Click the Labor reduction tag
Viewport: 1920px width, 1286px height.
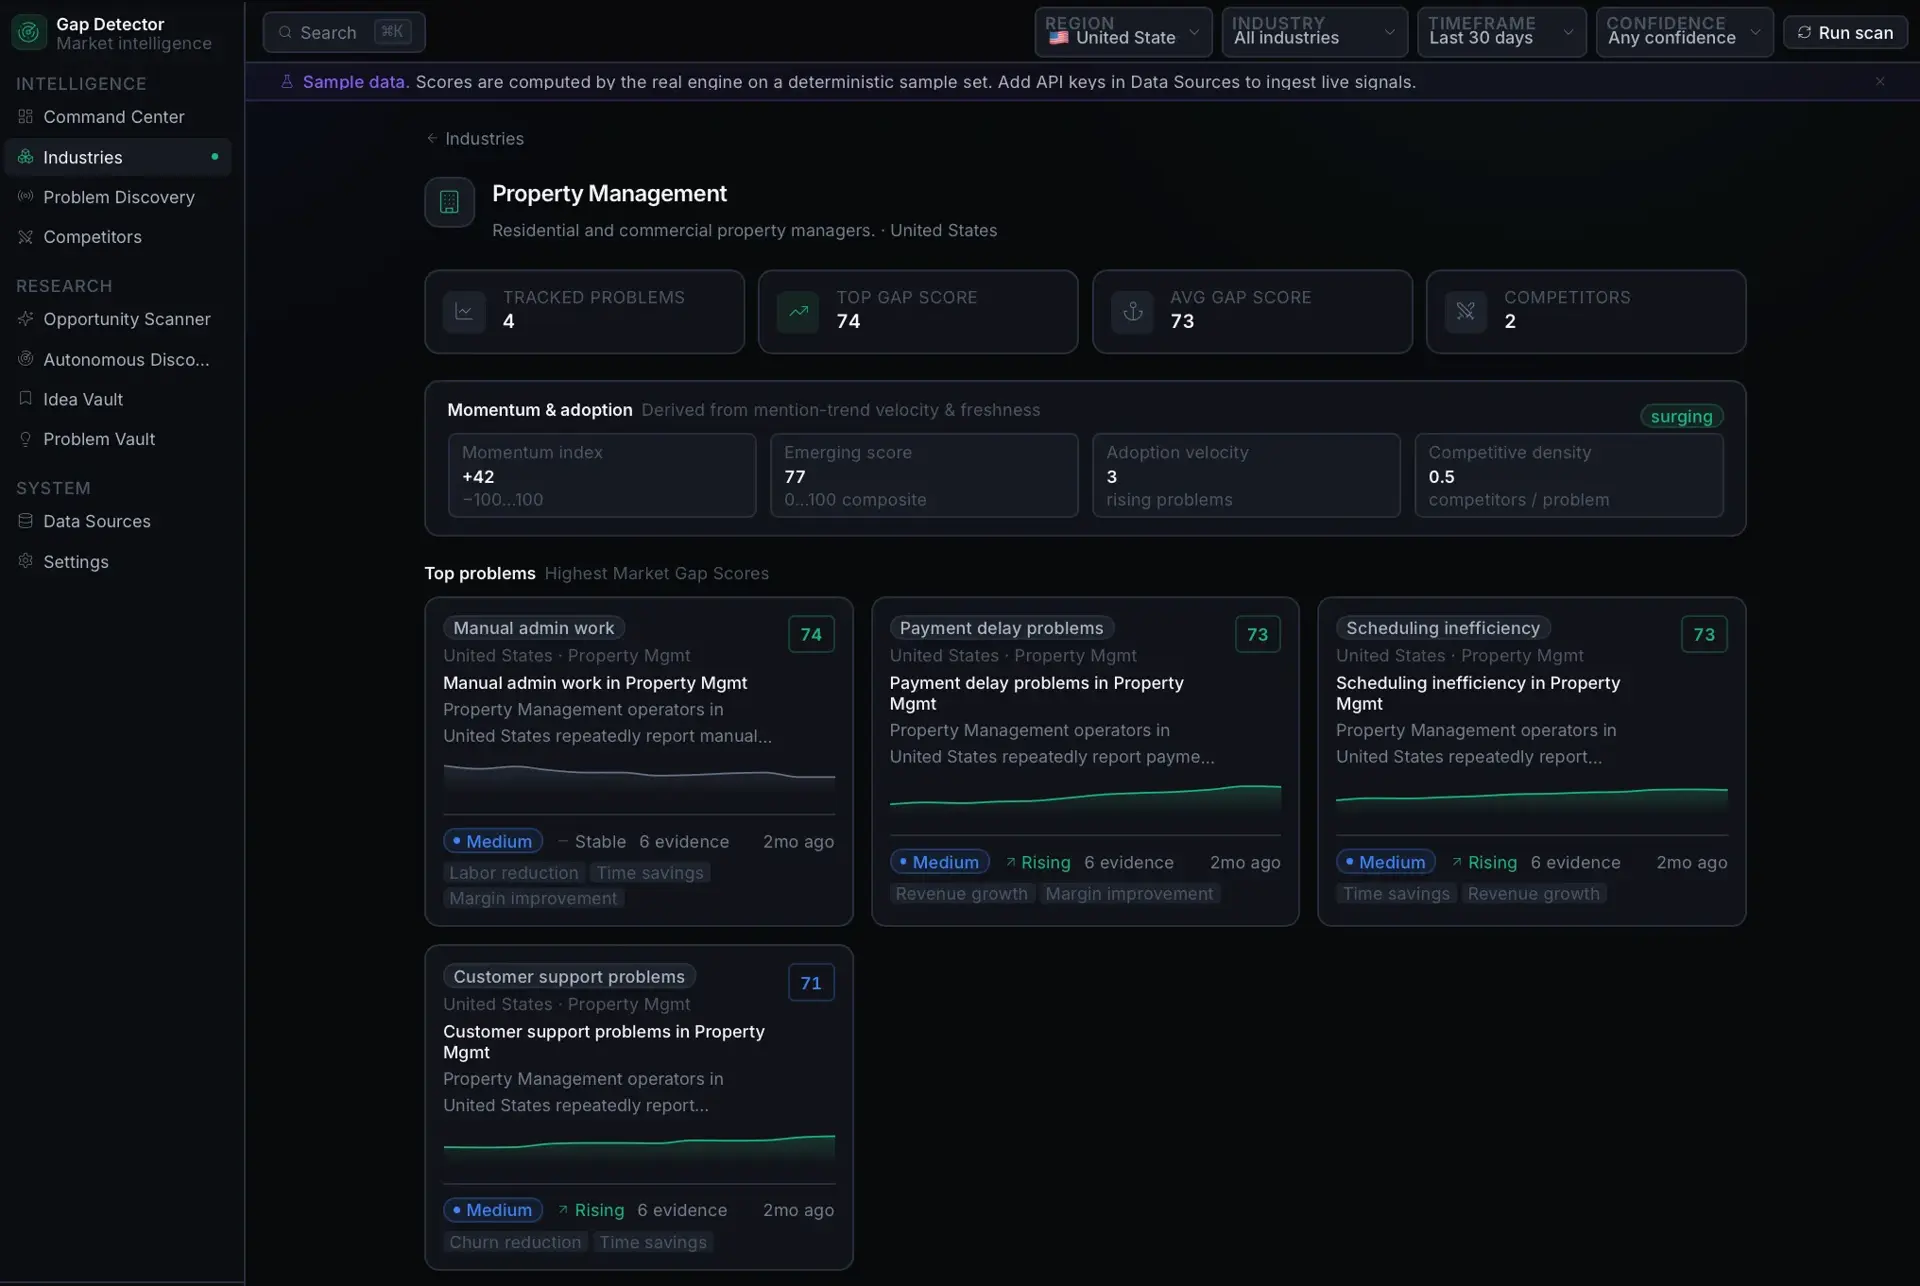(513, 873)
